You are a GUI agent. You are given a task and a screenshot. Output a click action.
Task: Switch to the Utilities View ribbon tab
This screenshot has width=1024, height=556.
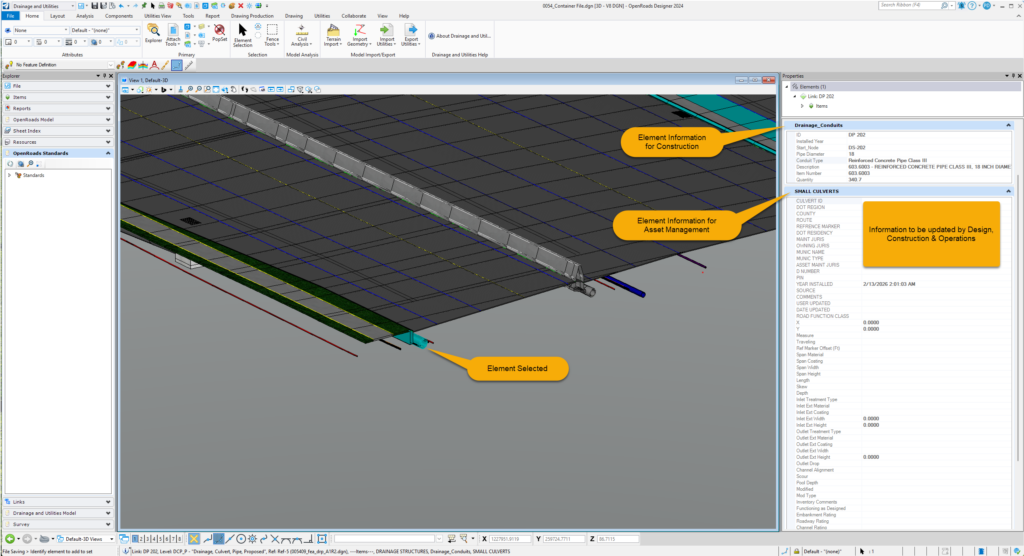click(157, 16)
